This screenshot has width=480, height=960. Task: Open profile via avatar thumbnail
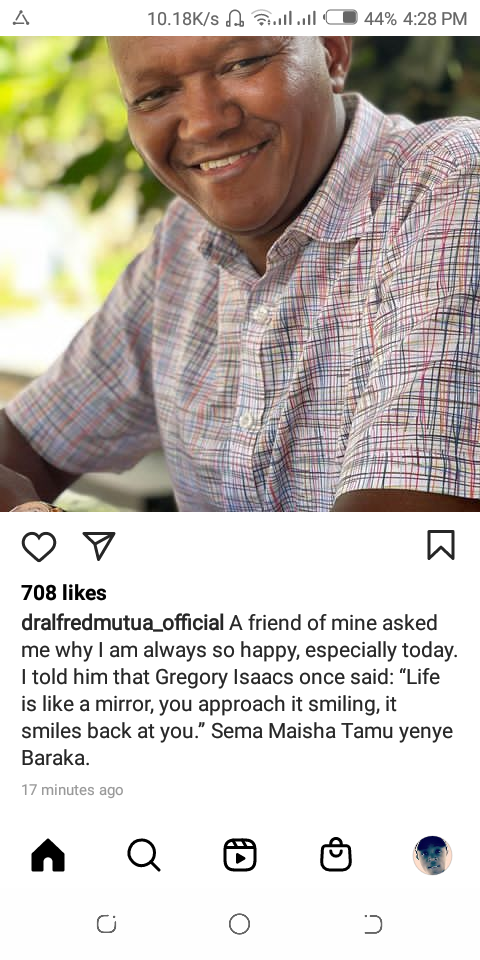432,855
